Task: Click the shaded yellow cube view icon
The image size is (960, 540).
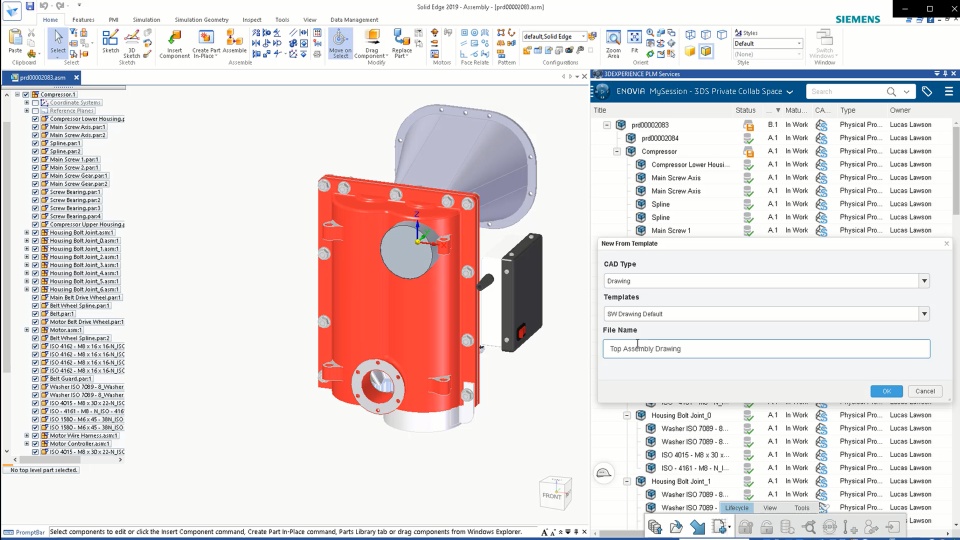Action: click(x=690, y=51)
